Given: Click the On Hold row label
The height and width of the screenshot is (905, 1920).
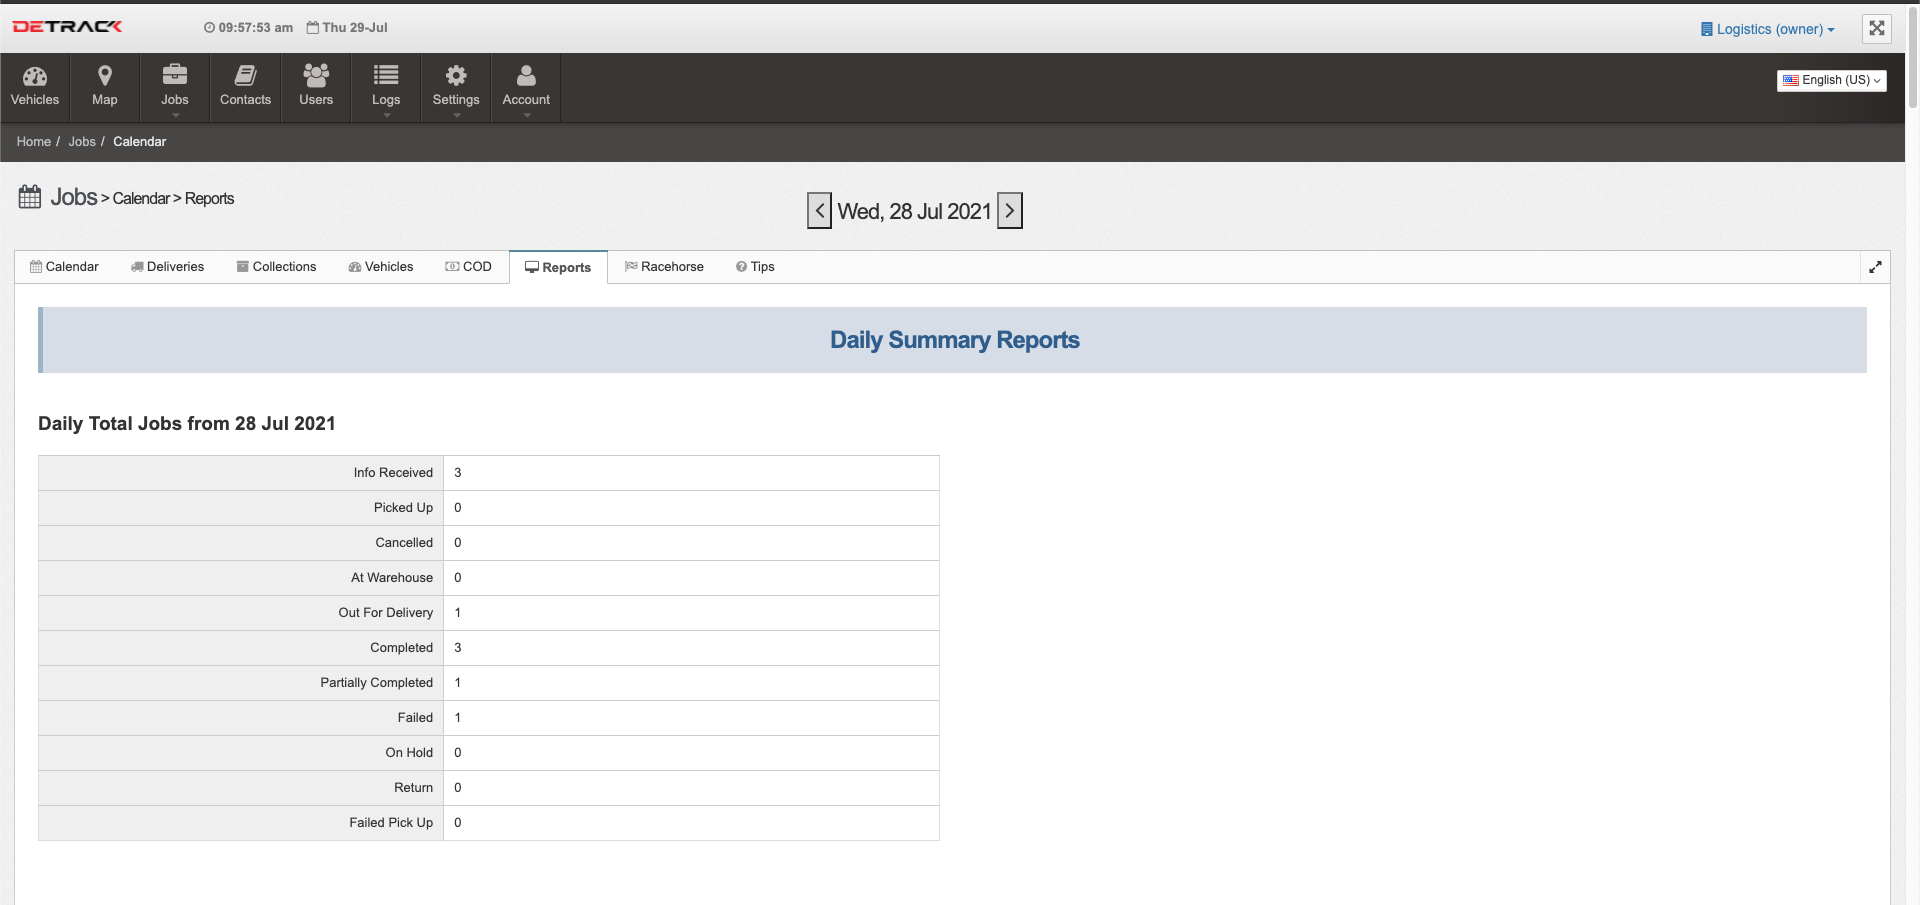Looking at the screenshot, I should (x=409, y=753).
